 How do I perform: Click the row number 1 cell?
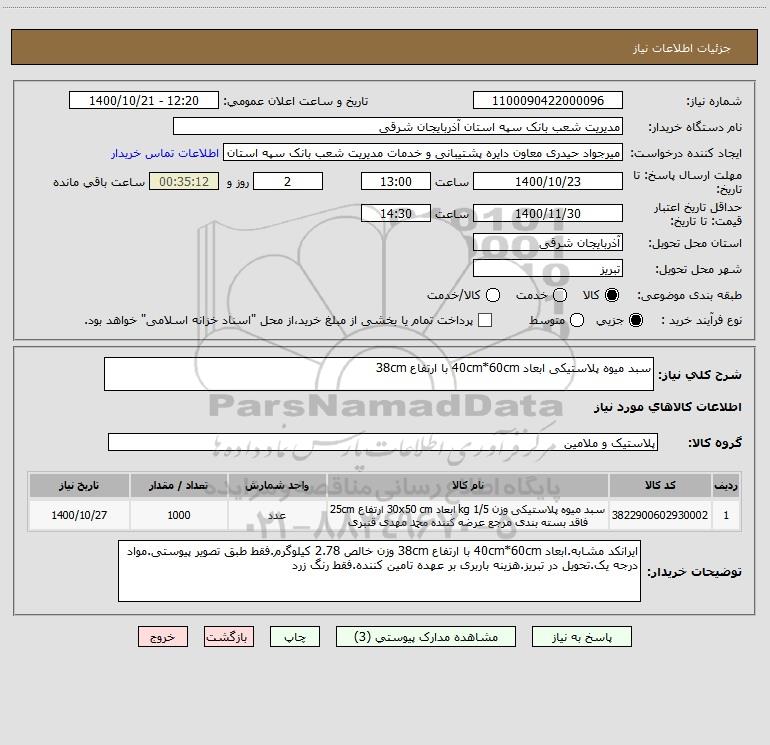726,515
